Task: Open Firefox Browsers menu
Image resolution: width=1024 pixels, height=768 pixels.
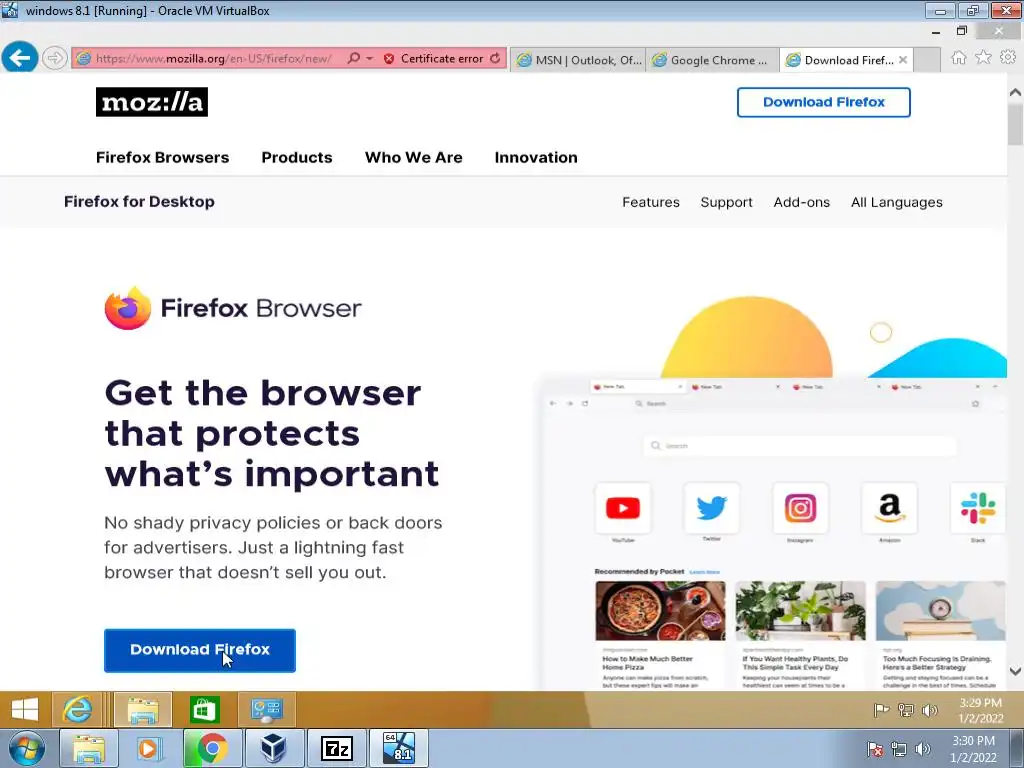Action: (163, 157)
